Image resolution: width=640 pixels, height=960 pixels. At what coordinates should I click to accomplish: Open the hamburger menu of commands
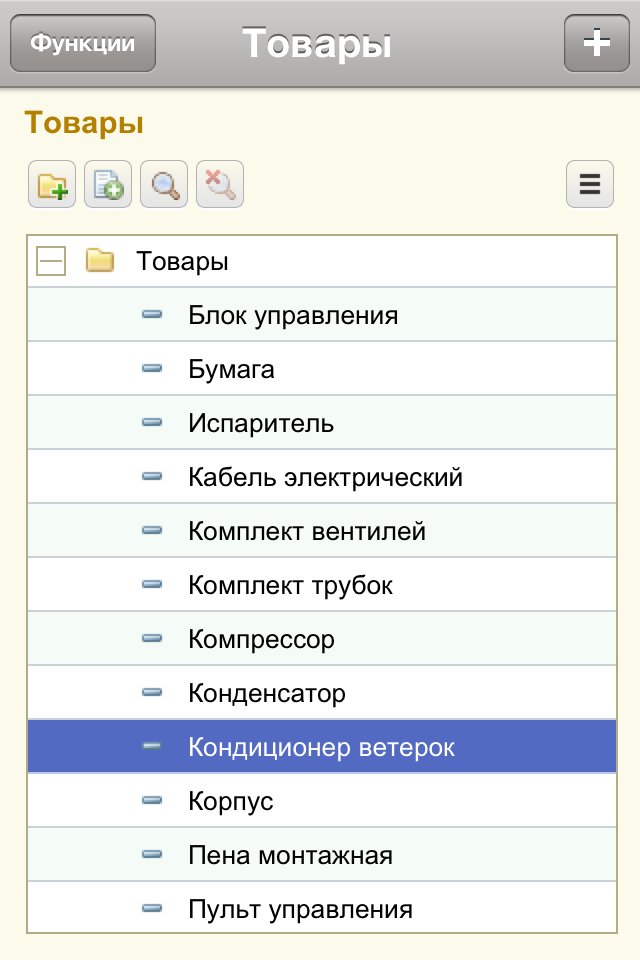[590, 184]
